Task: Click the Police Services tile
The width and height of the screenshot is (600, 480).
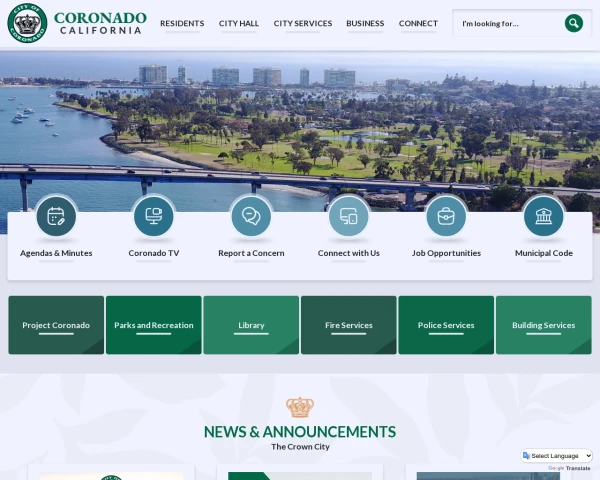Action: pyautogui.click(x=446, y=325)
